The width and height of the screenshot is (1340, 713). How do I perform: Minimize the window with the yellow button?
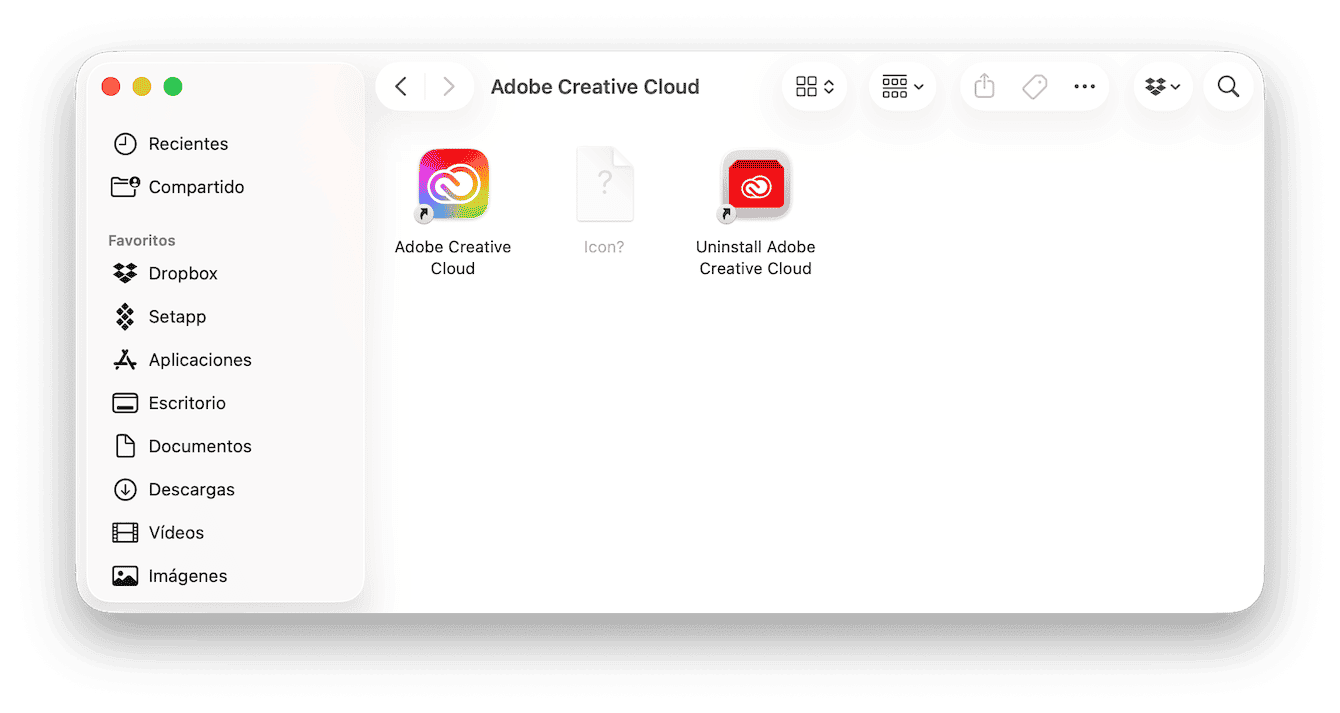[x=142, y=87]
